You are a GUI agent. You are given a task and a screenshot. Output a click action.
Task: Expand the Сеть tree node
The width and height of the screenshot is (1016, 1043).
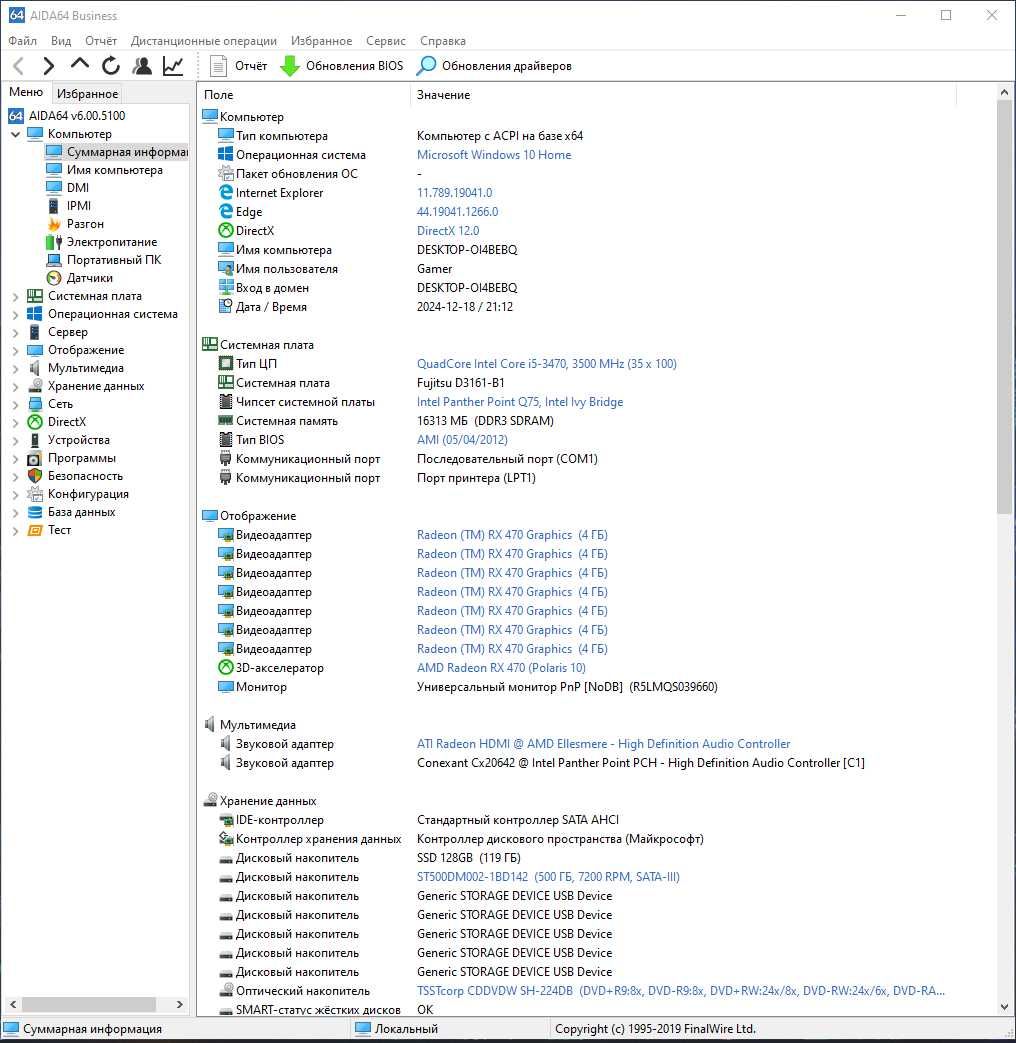[15, 404]
